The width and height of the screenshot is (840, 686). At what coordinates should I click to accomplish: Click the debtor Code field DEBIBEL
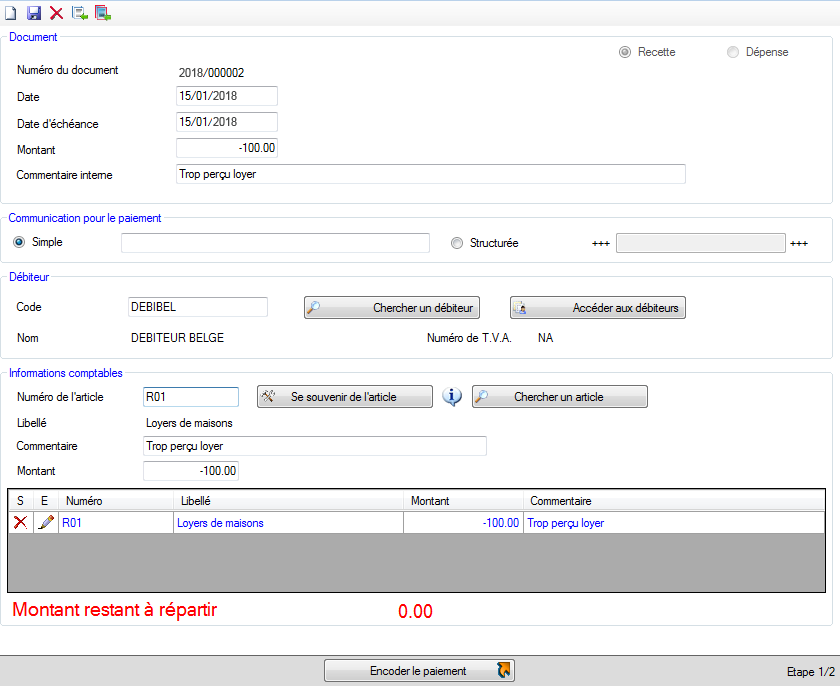coord(198,307)
